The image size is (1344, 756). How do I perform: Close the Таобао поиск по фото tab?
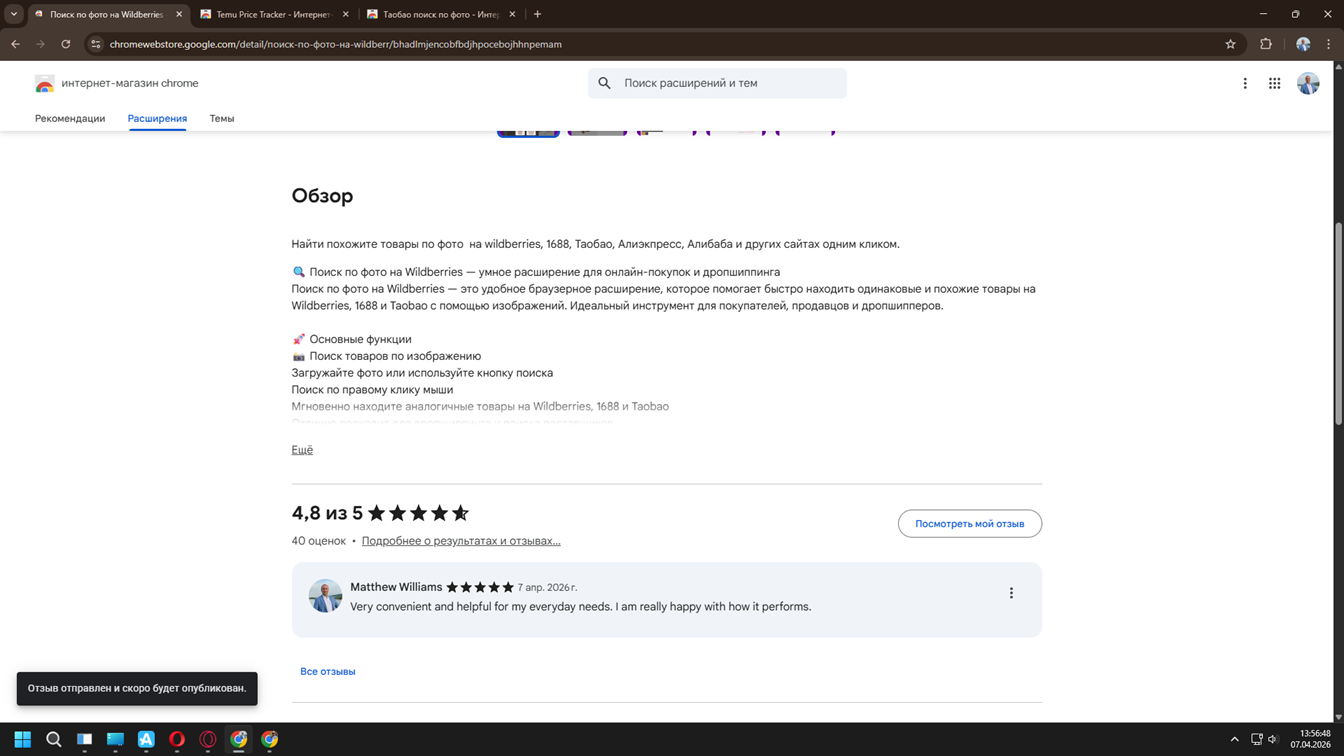coord(512,14)
